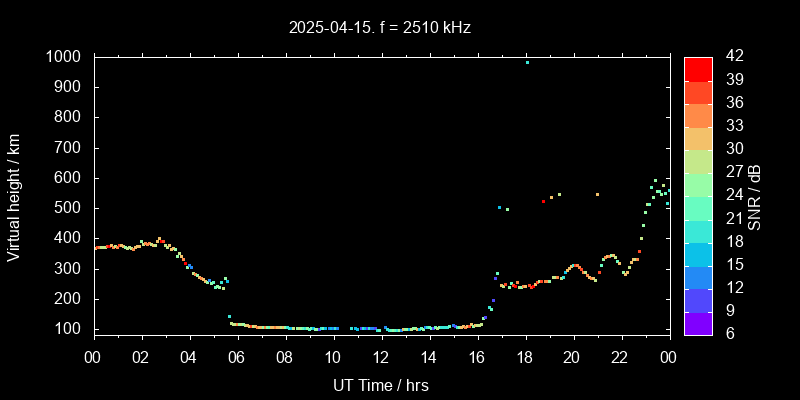Click the 42 dB label atop the colorbar
Image resolution: width=800 pixels, height=400 pixels.
pos(732,57)
